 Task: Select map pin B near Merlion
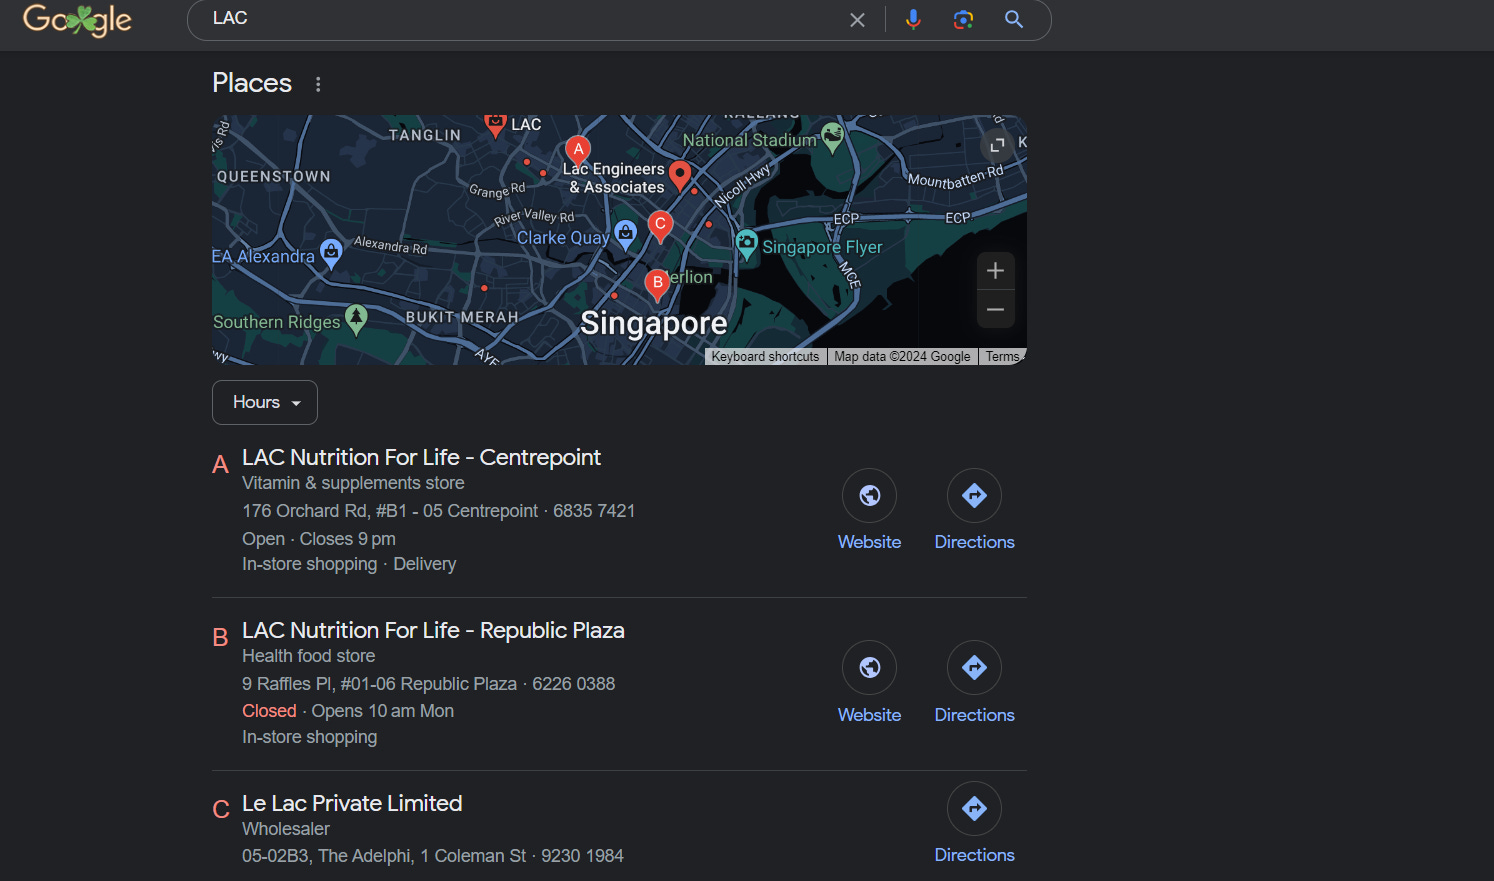click(657, 284)
